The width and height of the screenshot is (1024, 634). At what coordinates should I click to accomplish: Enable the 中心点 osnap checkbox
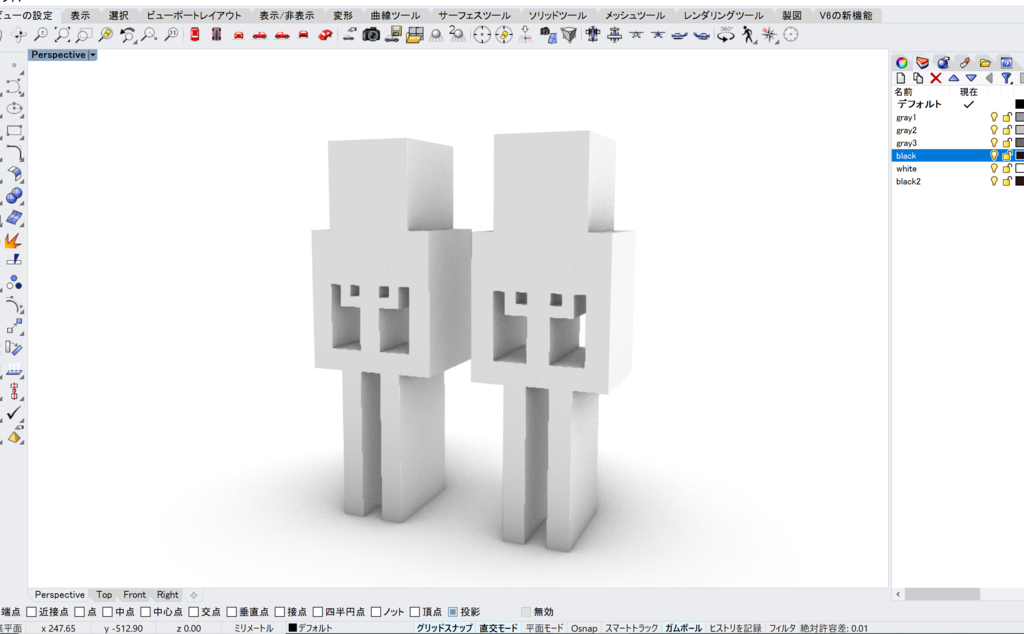(x=146, y=612)
